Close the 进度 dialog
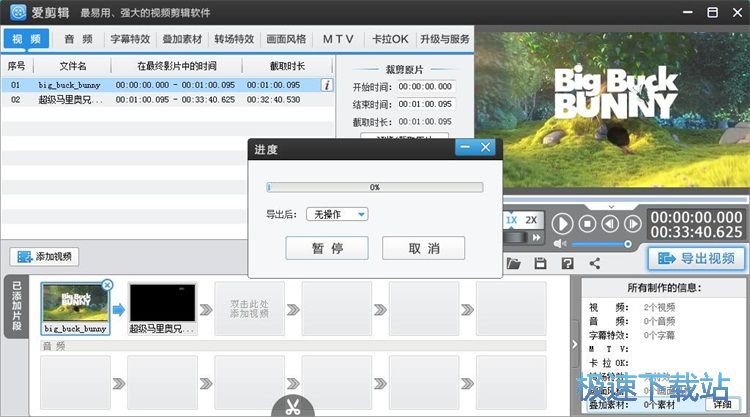Viewport: 750px width, 417px height. pos(485,147)
